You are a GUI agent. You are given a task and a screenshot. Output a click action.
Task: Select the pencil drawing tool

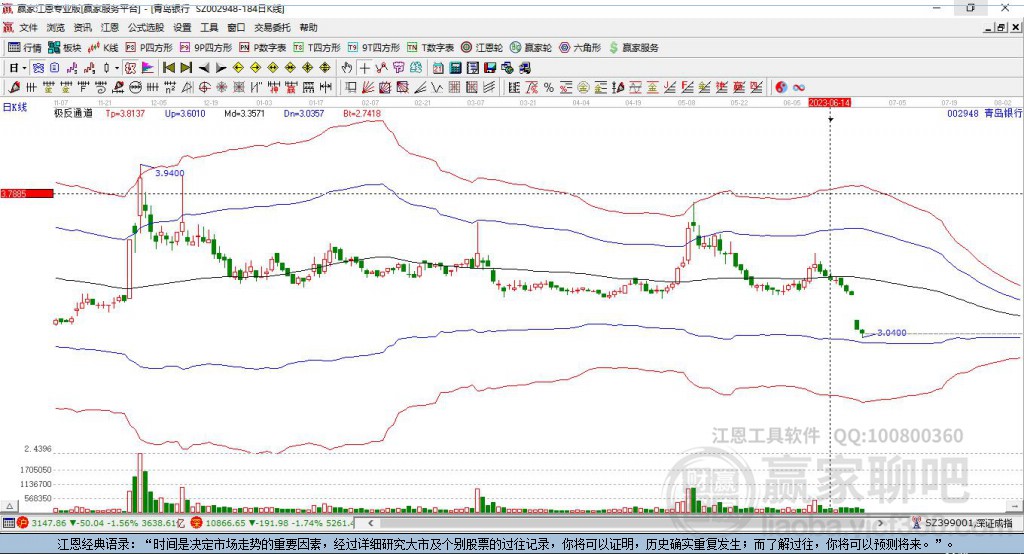pos(14,87)
